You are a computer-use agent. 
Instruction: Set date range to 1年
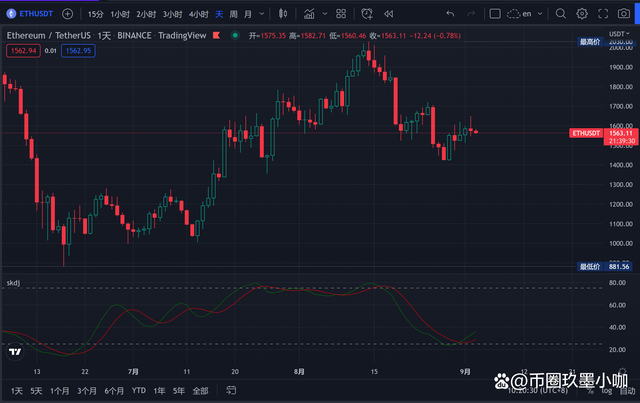159,391
